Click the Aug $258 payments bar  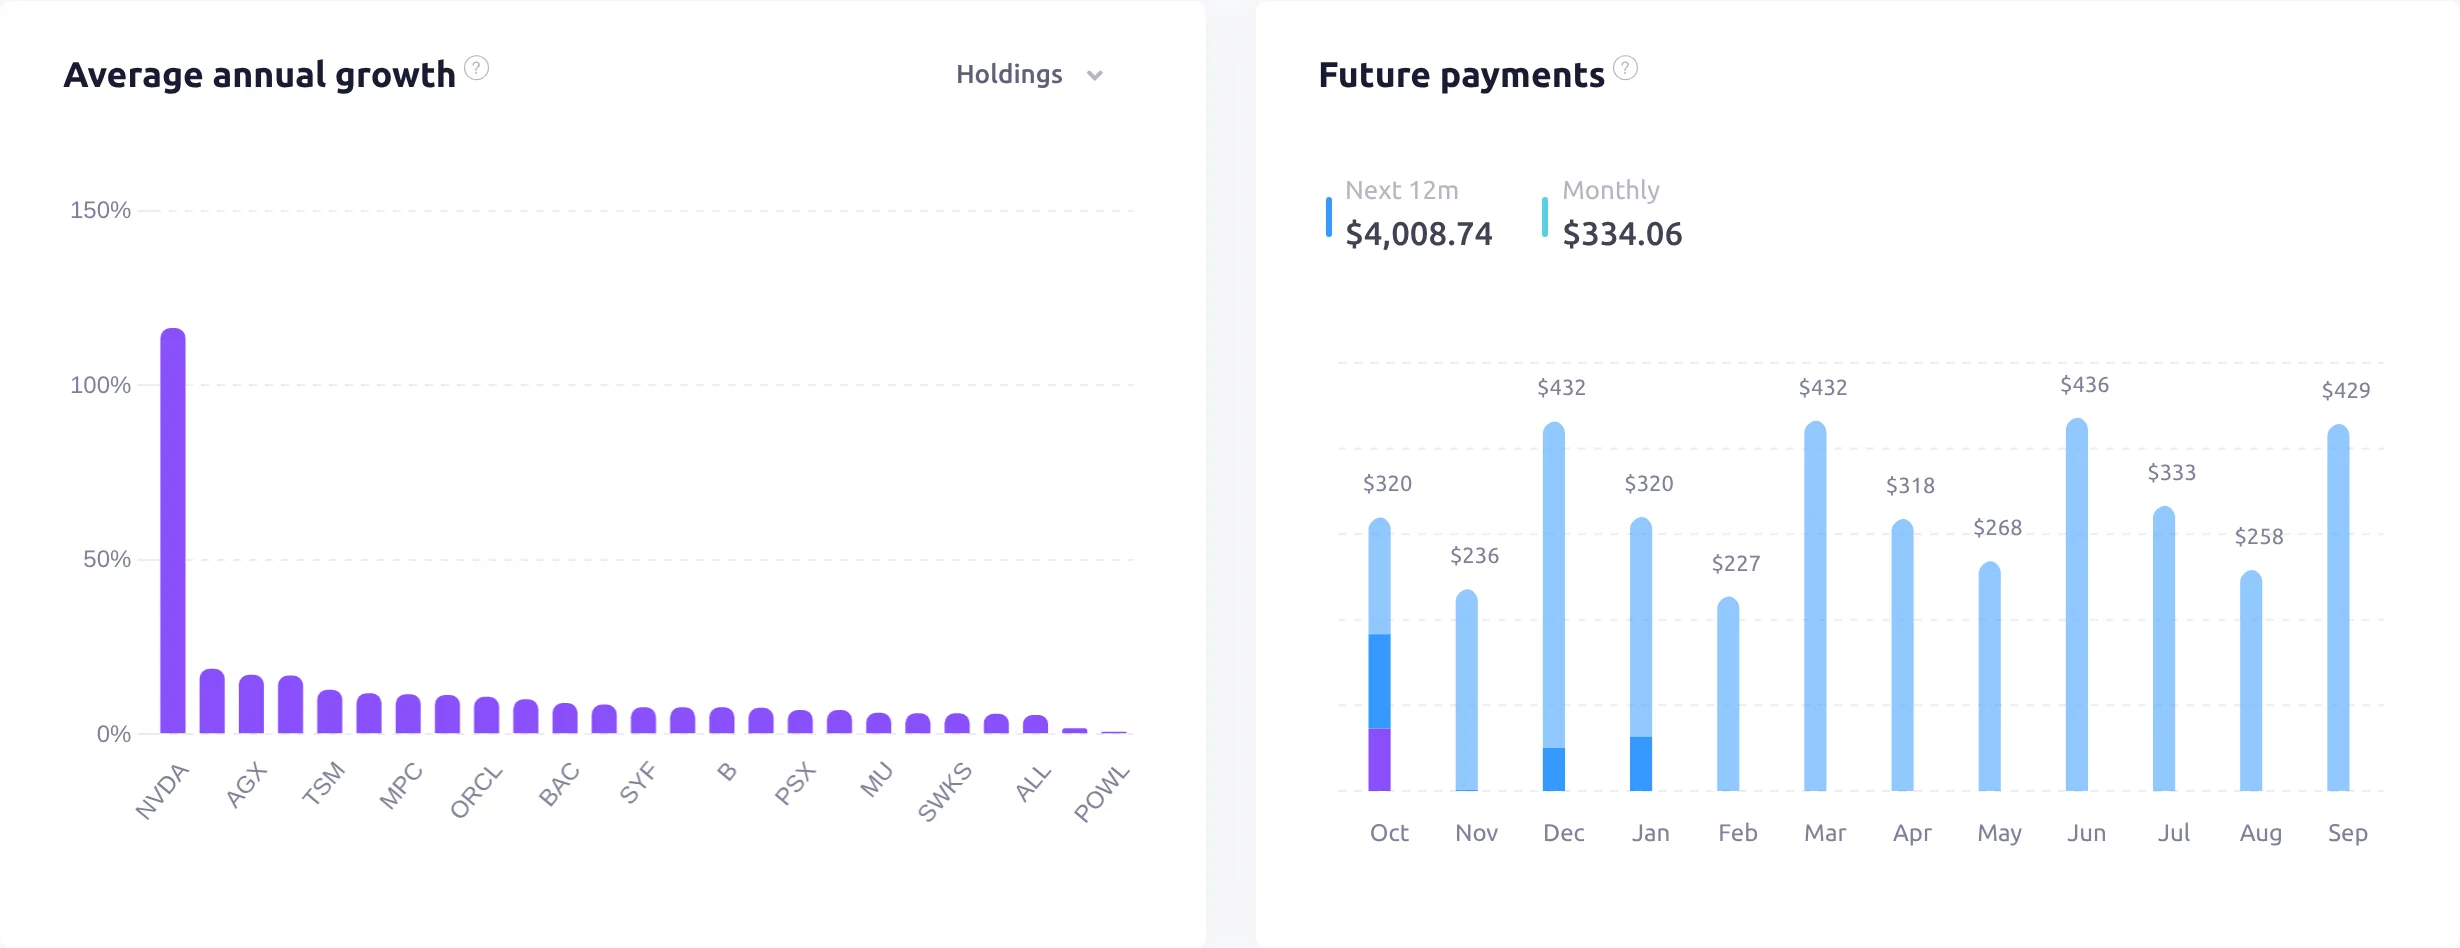(2251, 681)
